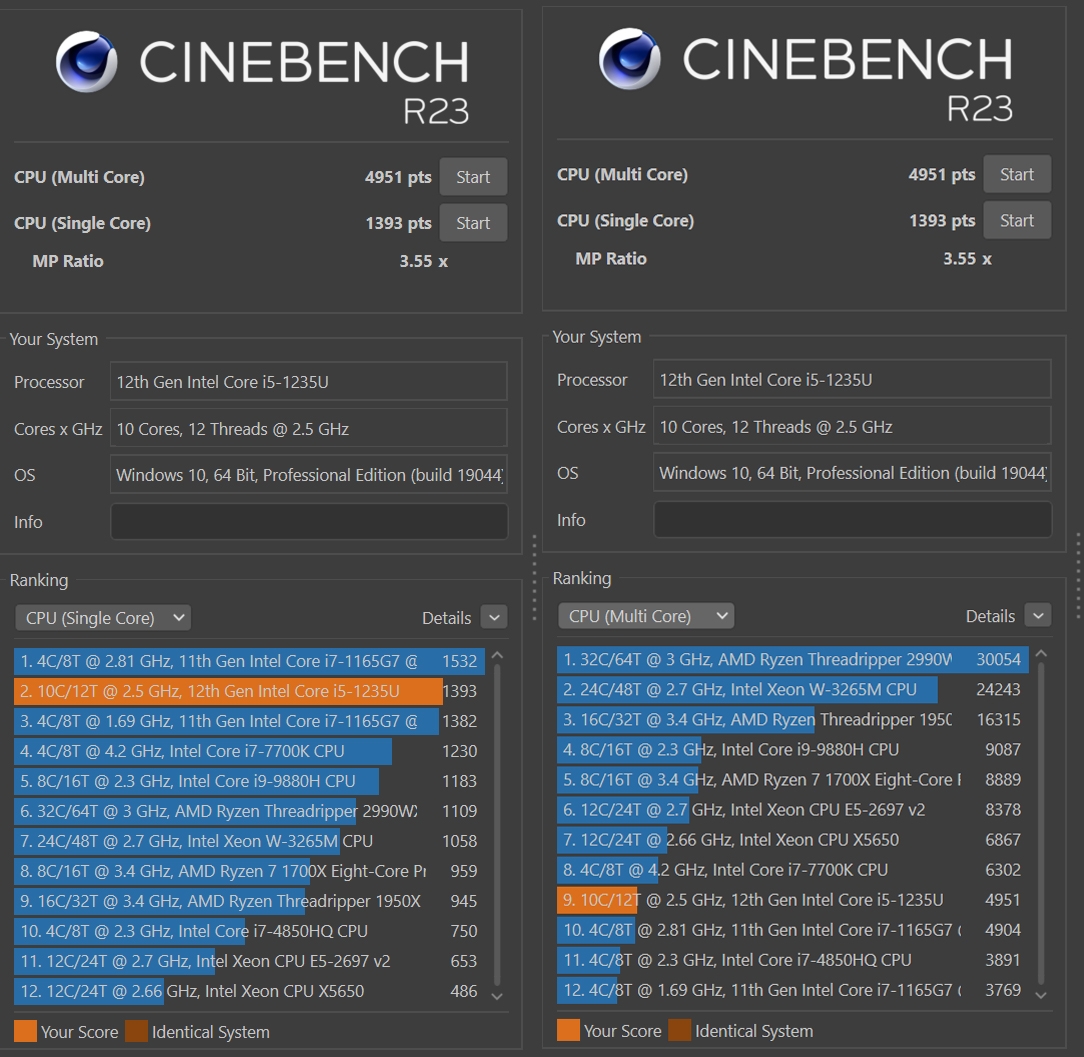This screenshot has width=1084, height=1057.
Task: Select Xeon E5-2697 v2 row scoring 8378
Action: [793, 810]
